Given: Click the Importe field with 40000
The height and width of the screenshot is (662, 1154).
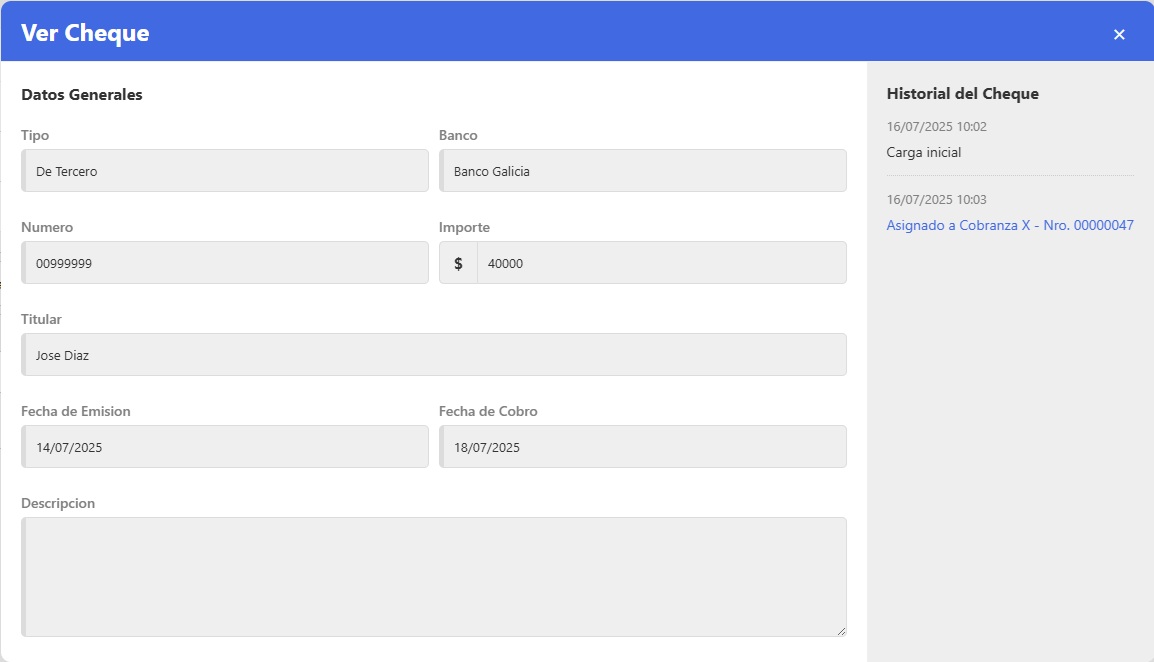Looking at the screenshot, I should click(660, 263).
